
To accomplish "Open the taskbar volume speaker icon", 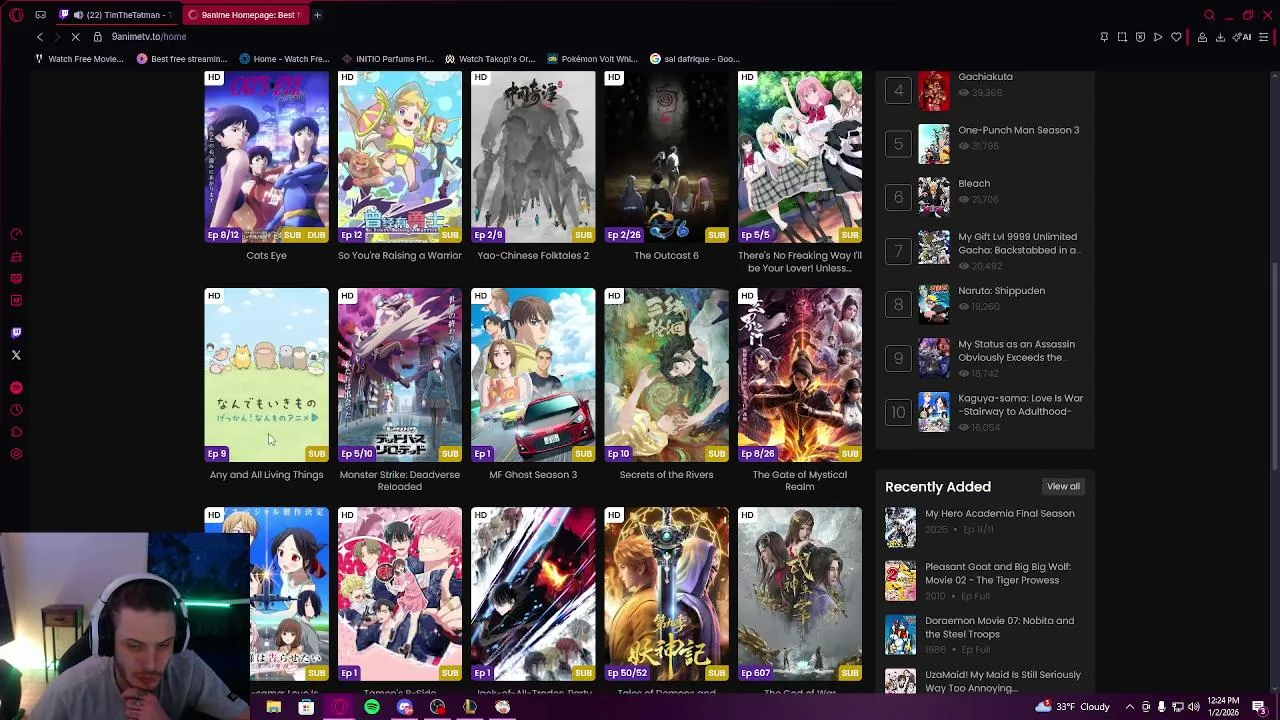I will pos(1193,707).
